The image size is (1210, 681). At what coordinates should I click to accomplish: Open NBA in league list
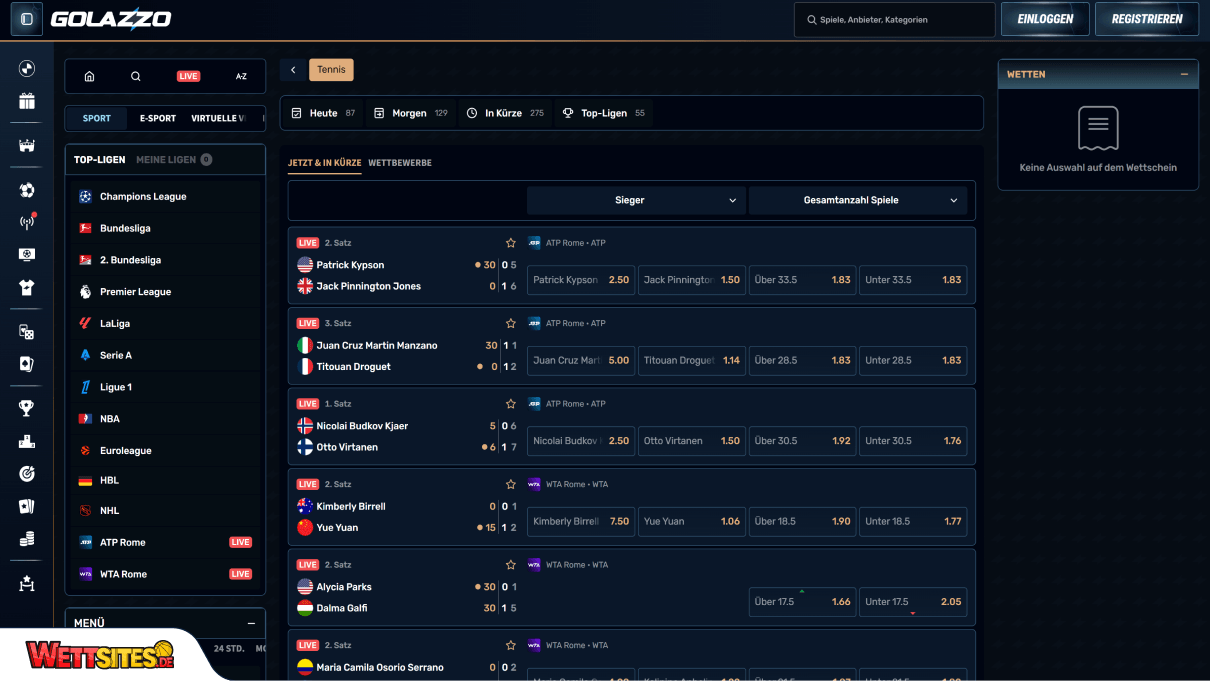coord(165,419)
